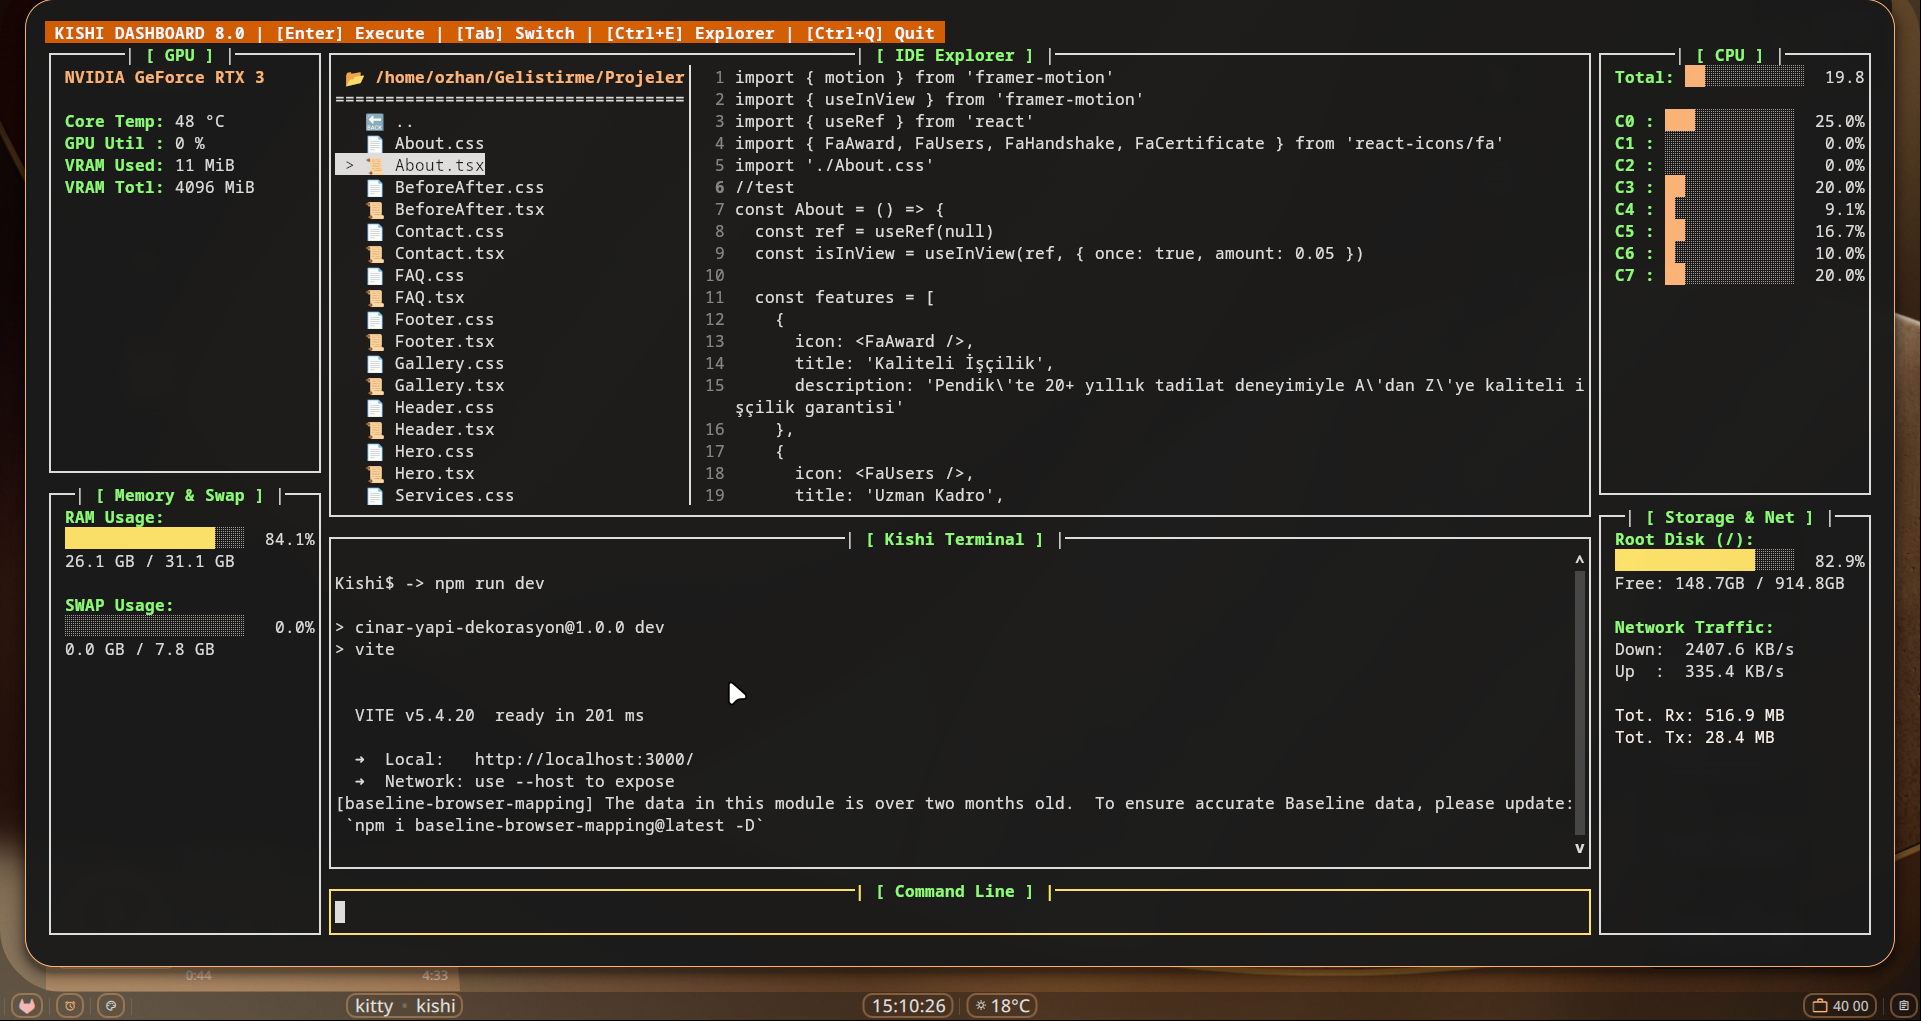Click the BeforeAfter.tsx script icon
This screenshot has width=1921, height=1021.
[x=375, y=210]
